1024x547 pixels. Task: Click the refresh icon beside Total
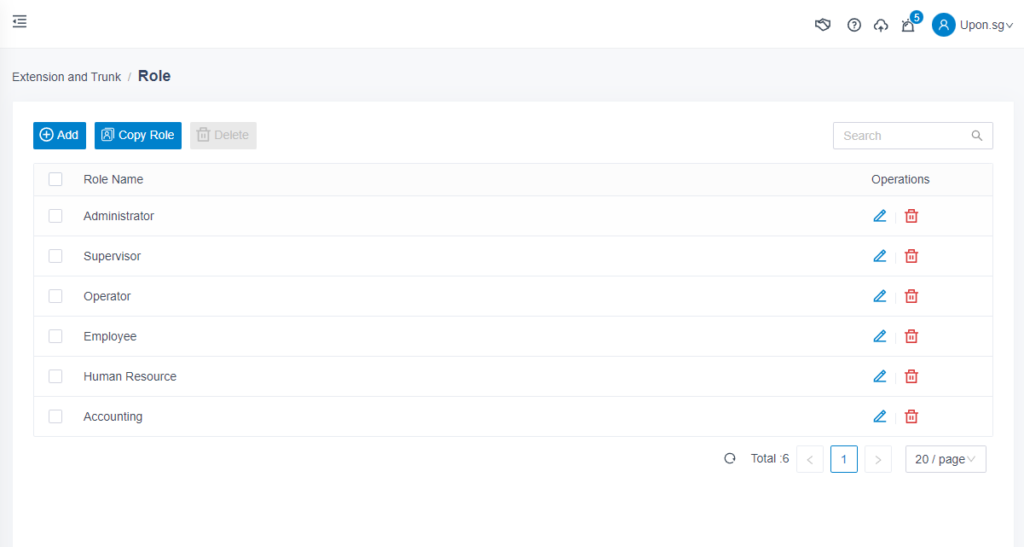(x=730, y=459)
